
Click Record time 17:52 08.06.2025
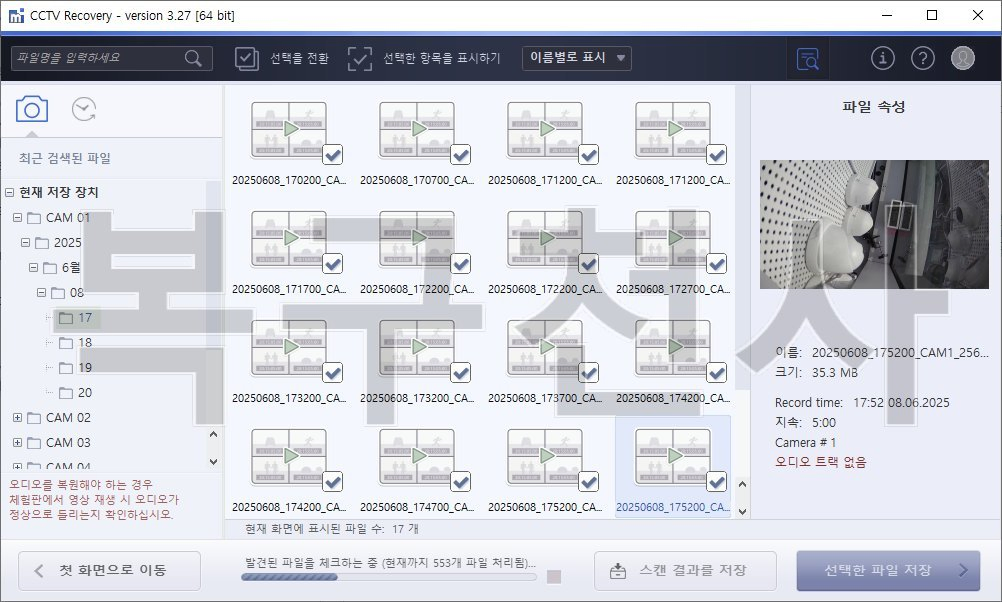(x=862, y=403)
